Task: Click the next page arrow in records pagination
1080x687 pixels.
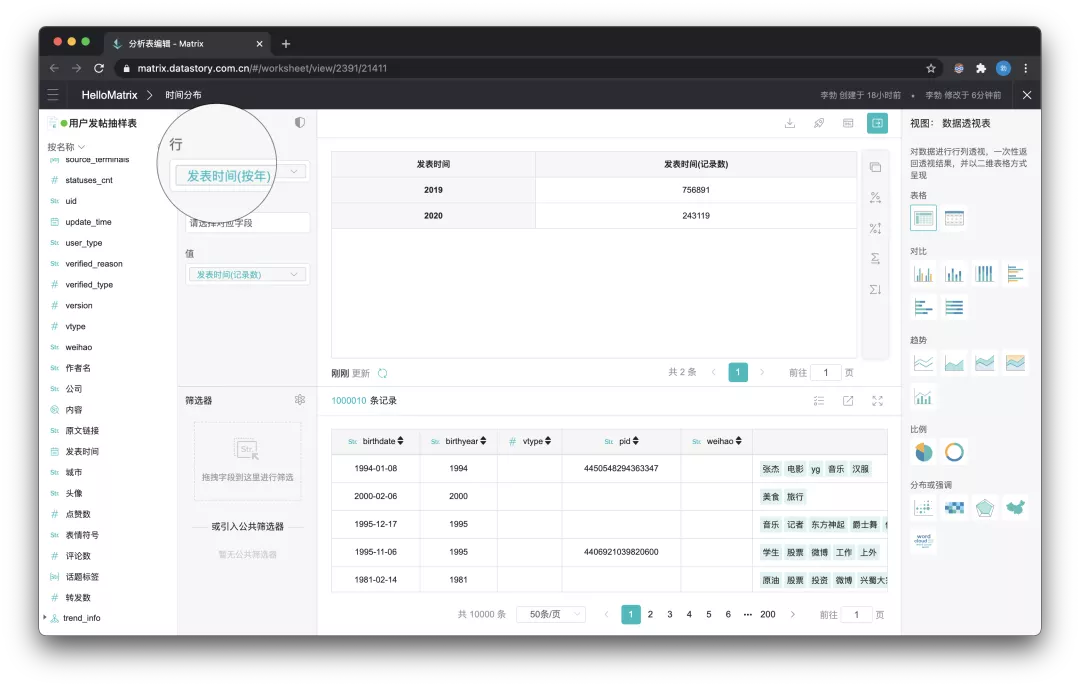Action: tap(793, 614)
